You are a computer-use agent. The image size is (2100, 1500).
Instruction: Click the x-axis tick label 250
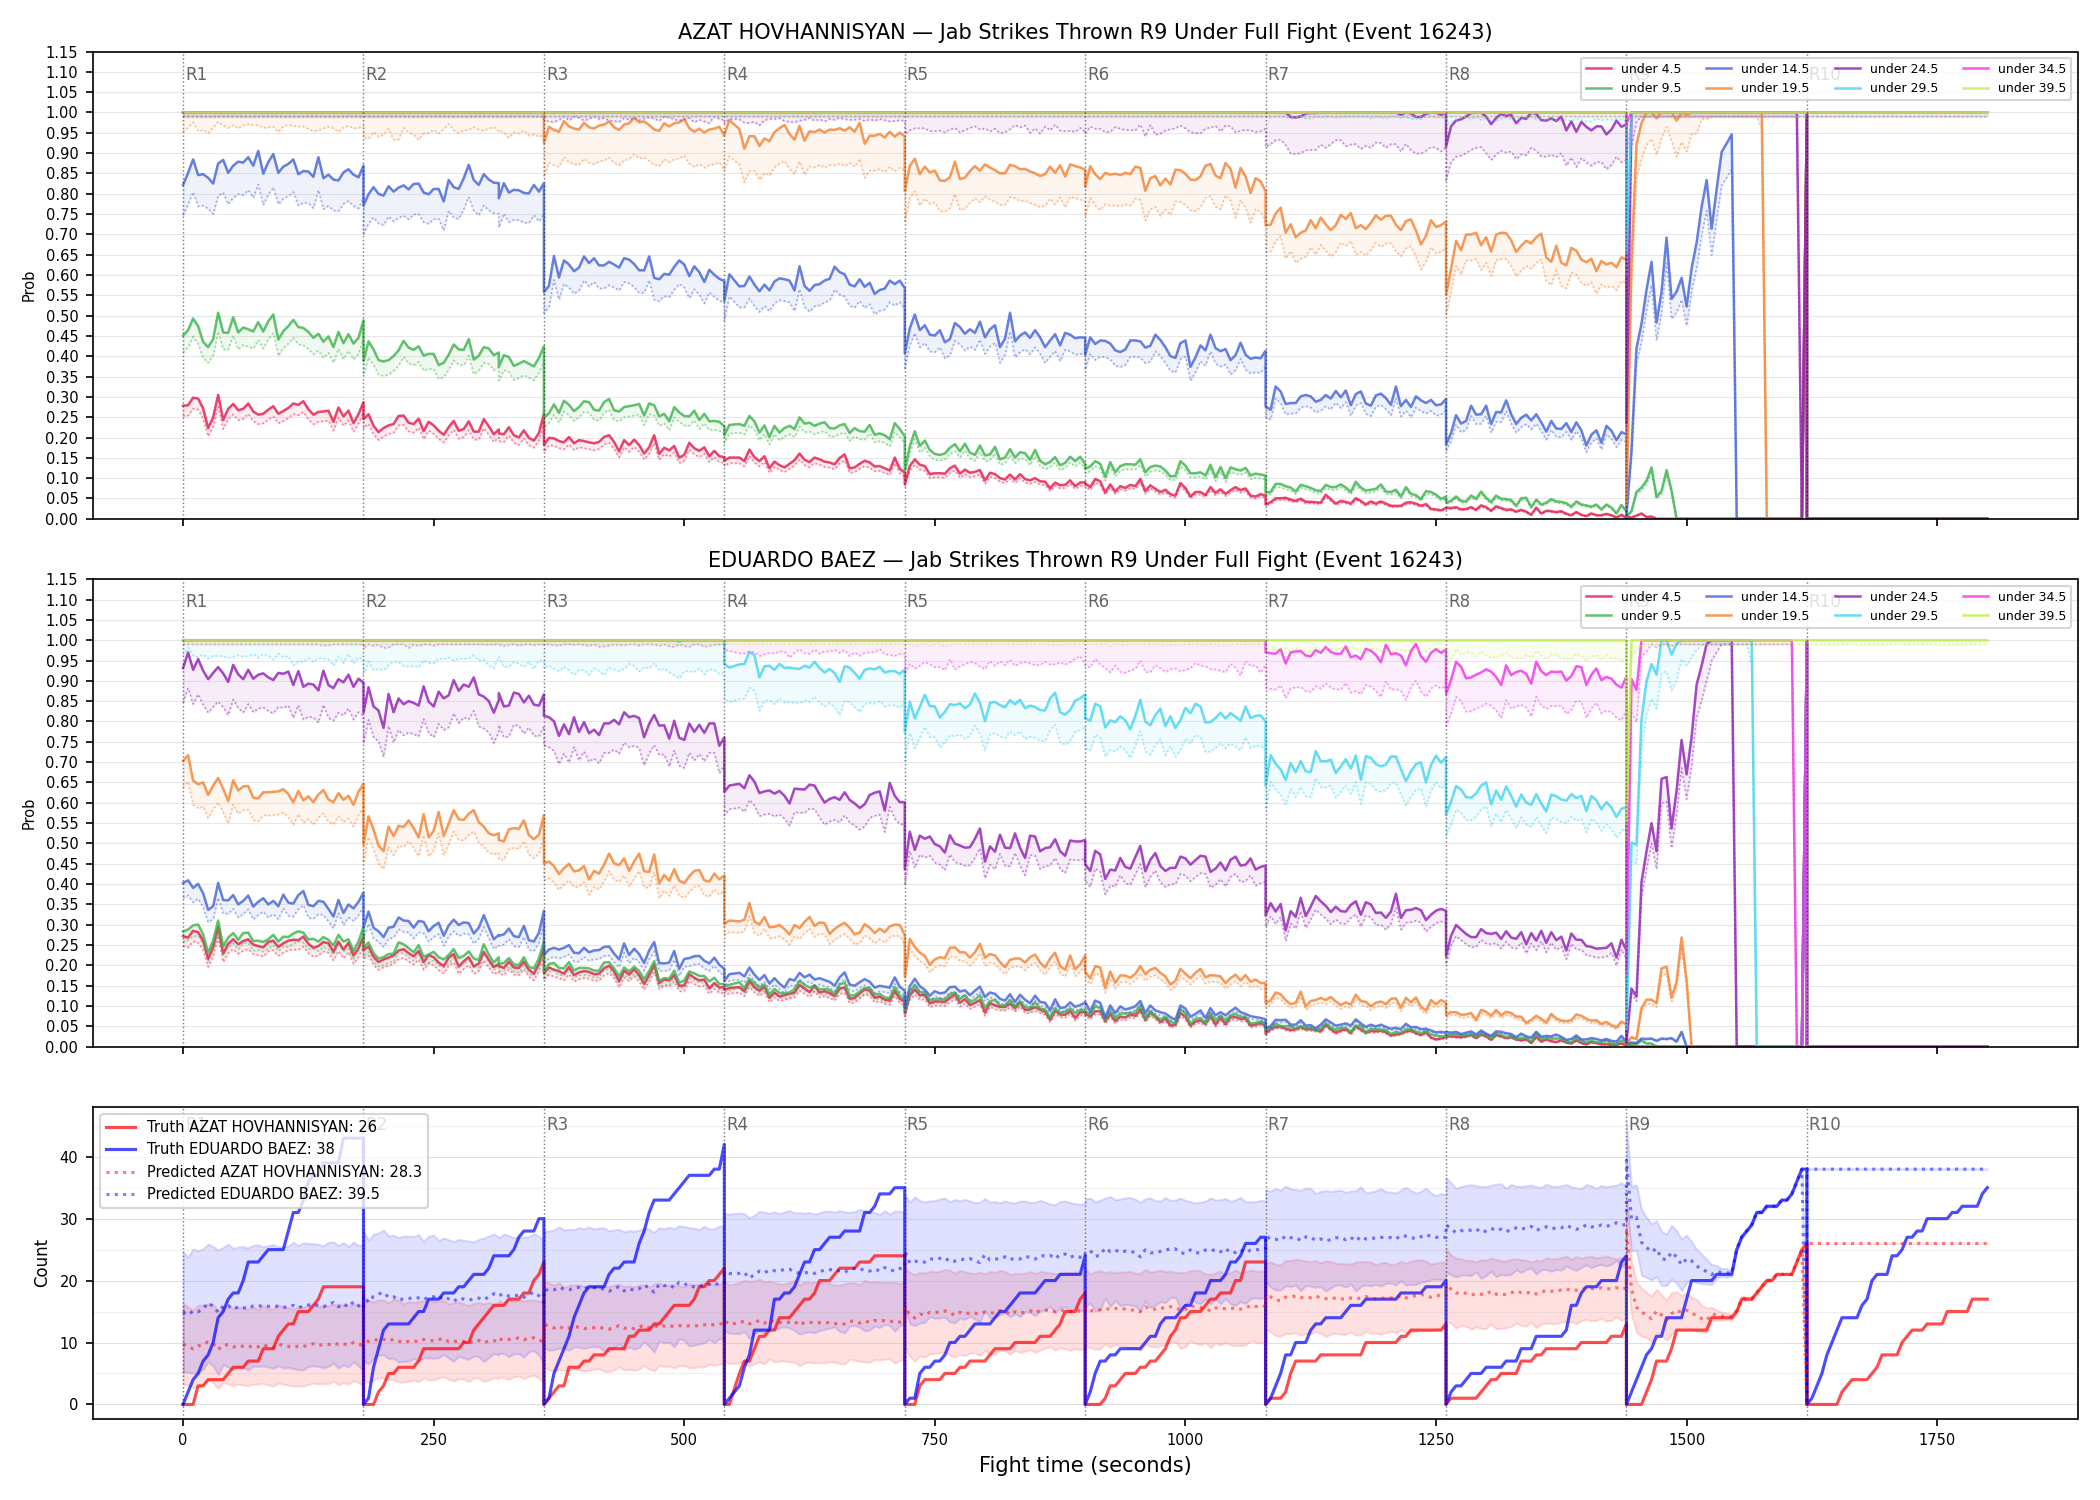click(433, 1440)
